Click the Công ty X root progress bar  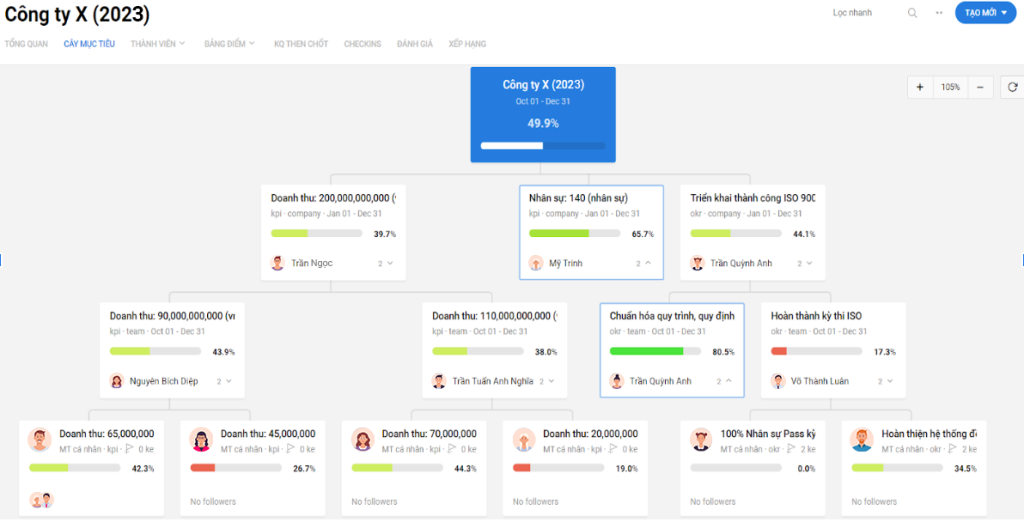tap(543, 146)
